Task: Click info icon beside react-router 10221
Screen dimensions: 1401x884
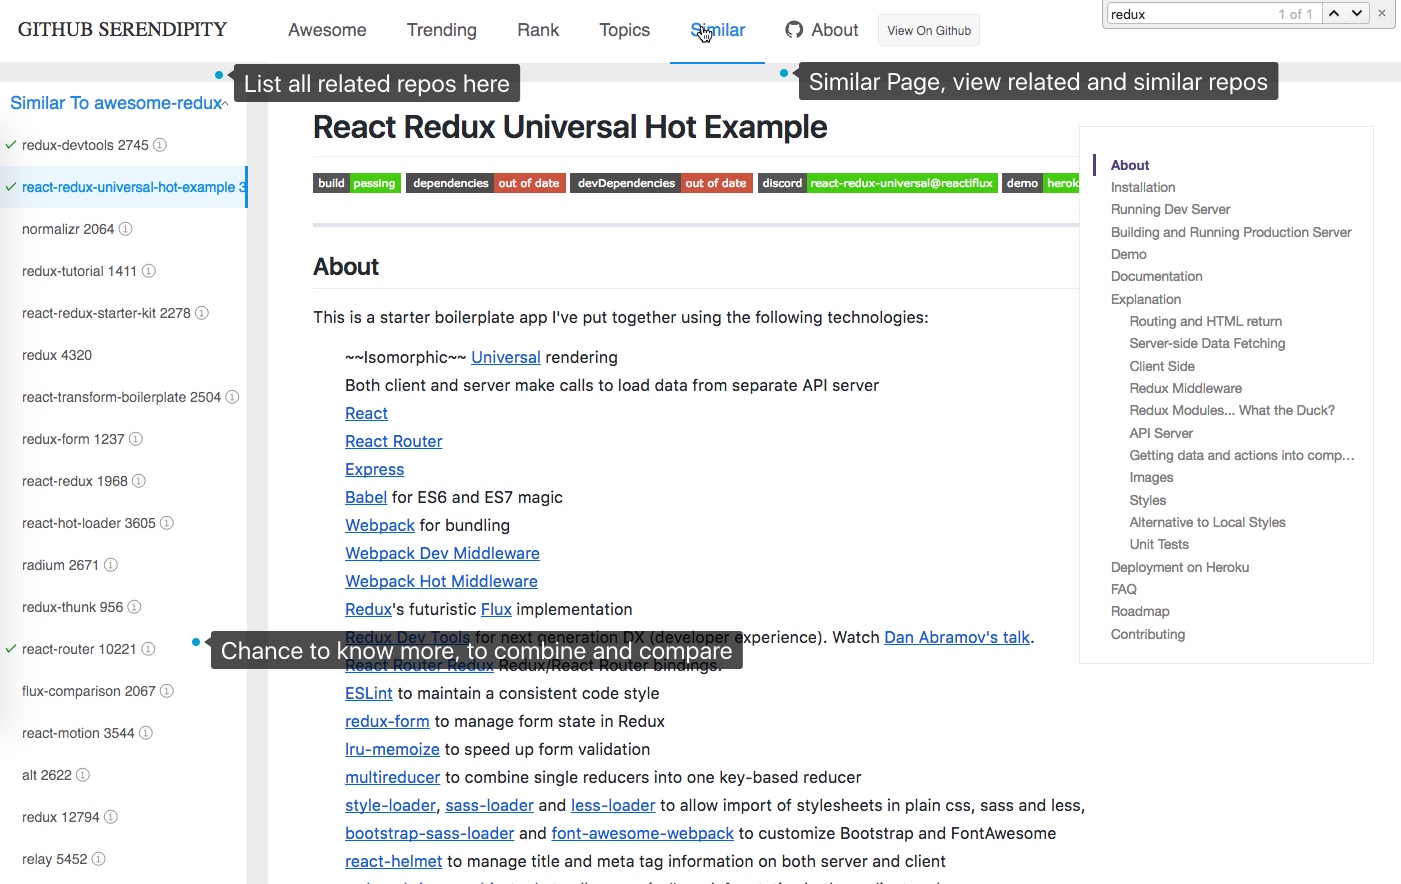Action: [148, 649]
